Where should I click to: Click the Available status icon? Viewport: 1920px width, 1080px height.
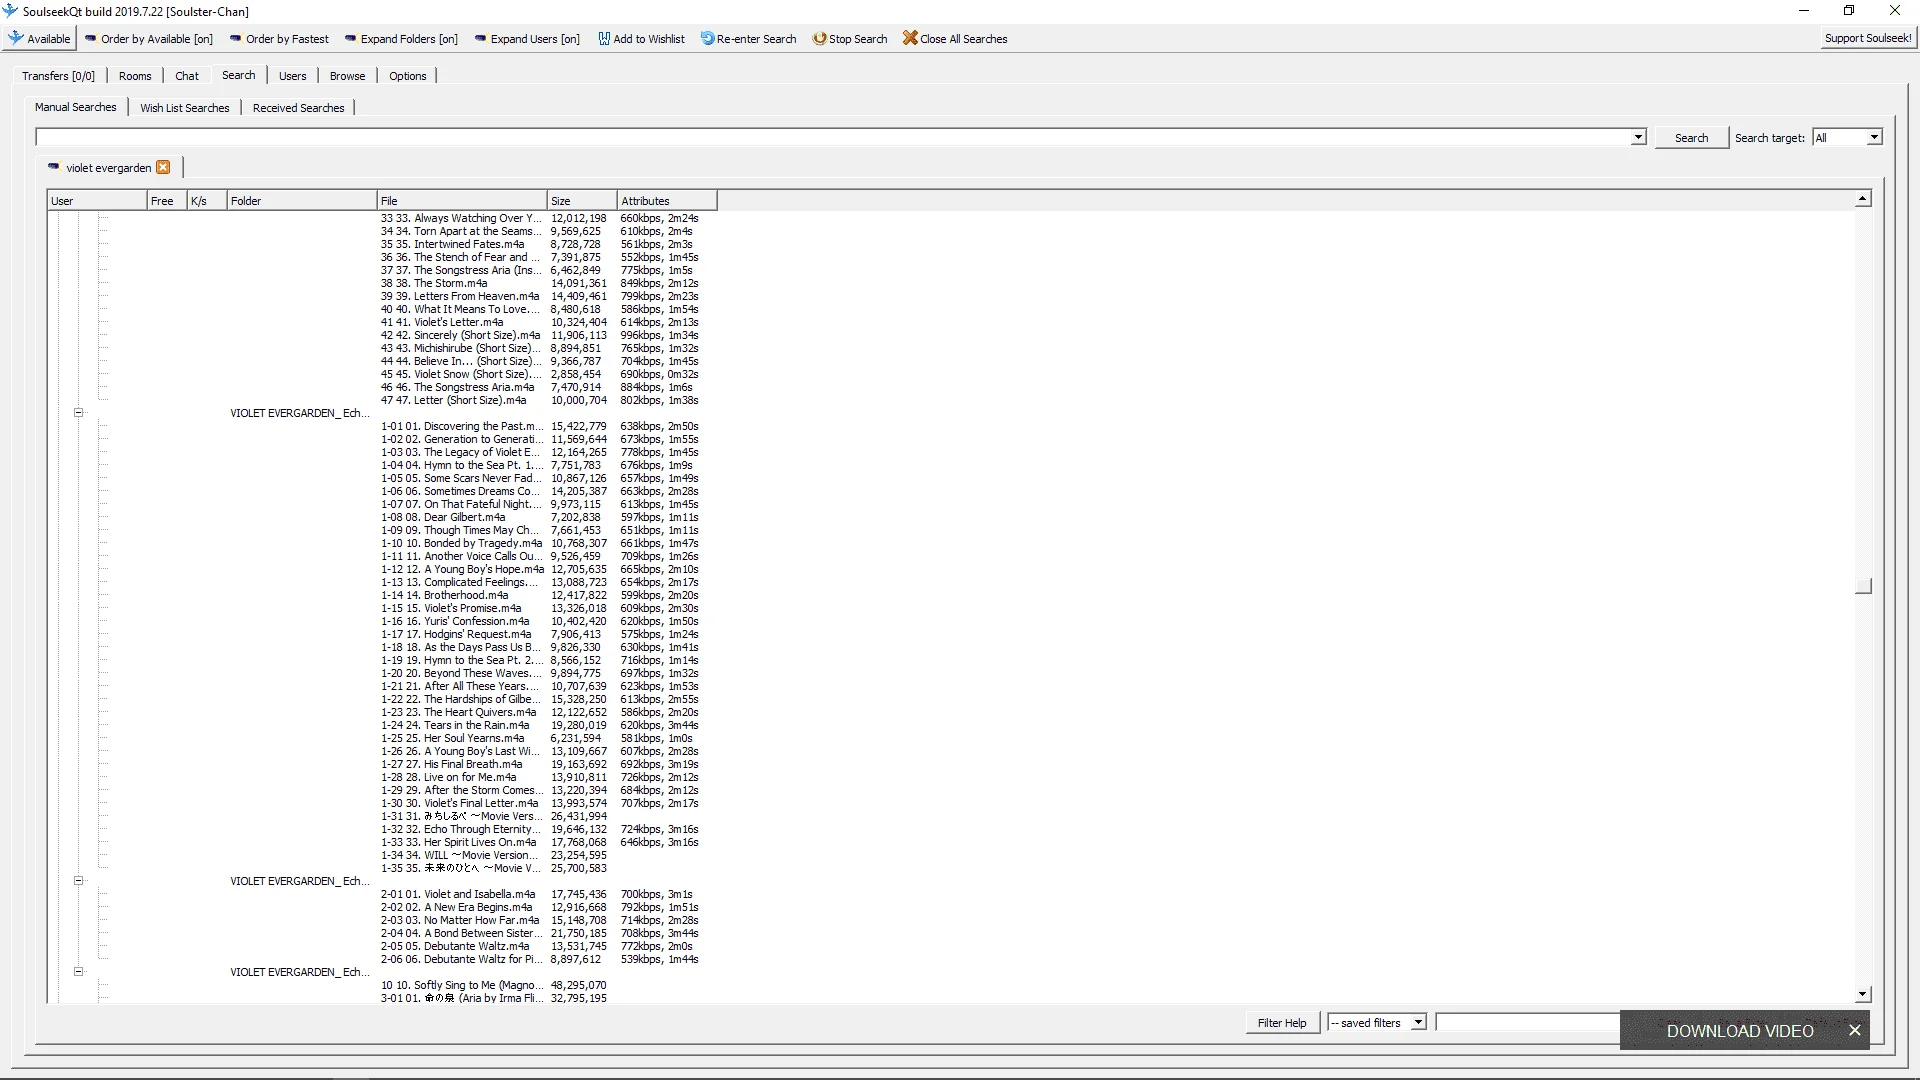(x=16, y=38)
